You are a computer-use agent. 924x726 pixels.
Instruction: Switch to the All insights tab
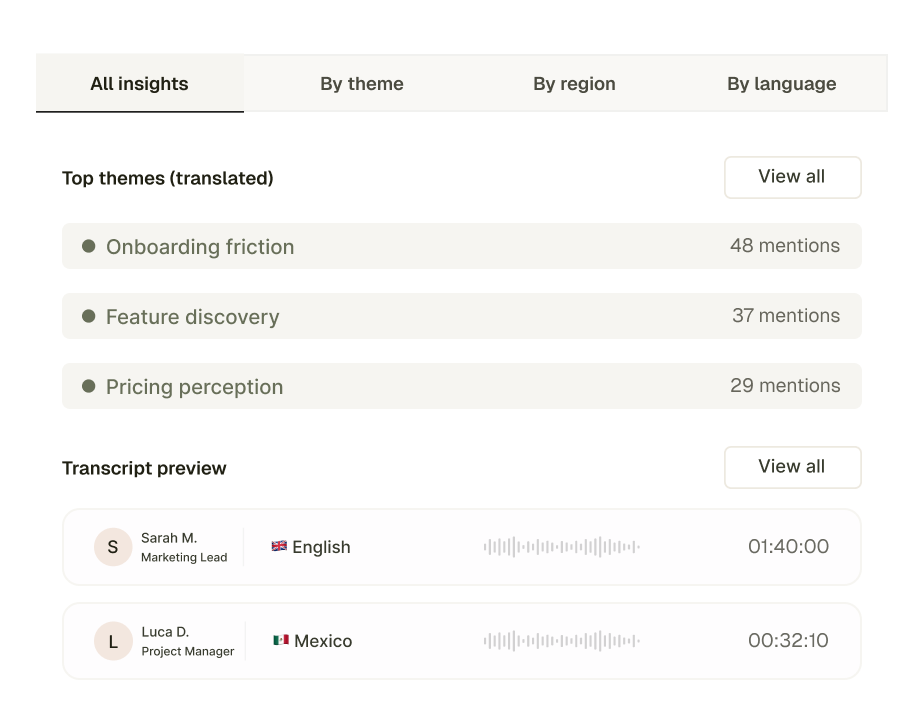140,83
